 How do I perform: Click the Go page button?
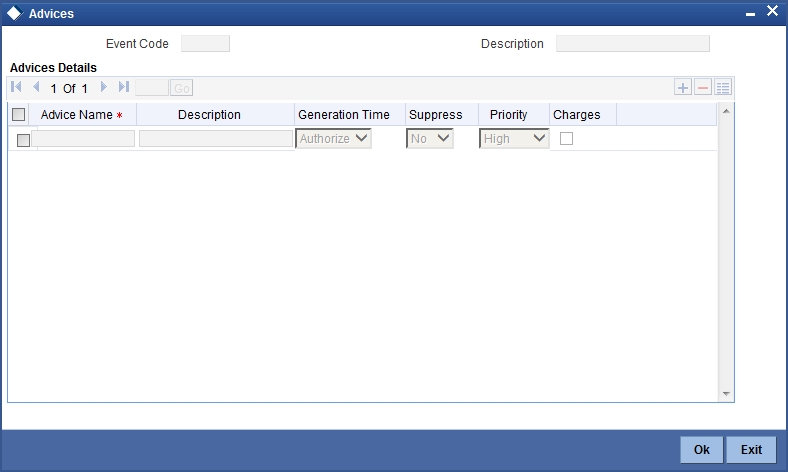pos(181,88)
